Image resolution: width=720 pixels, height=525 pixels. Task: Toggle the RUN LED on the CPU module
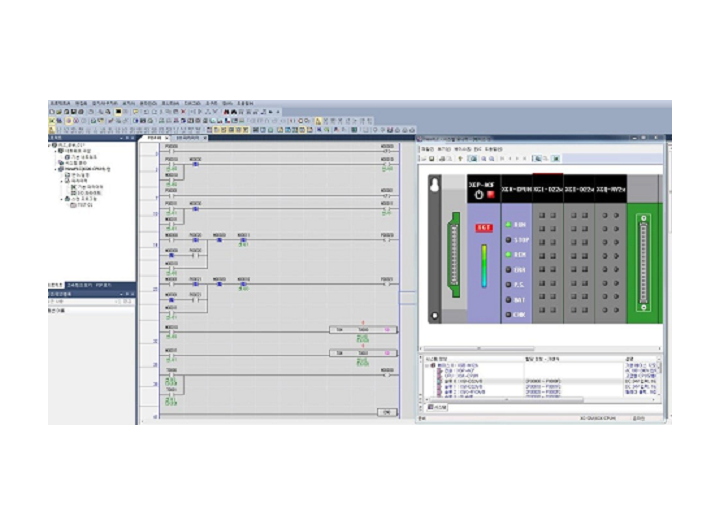click(x=509, y=225)
